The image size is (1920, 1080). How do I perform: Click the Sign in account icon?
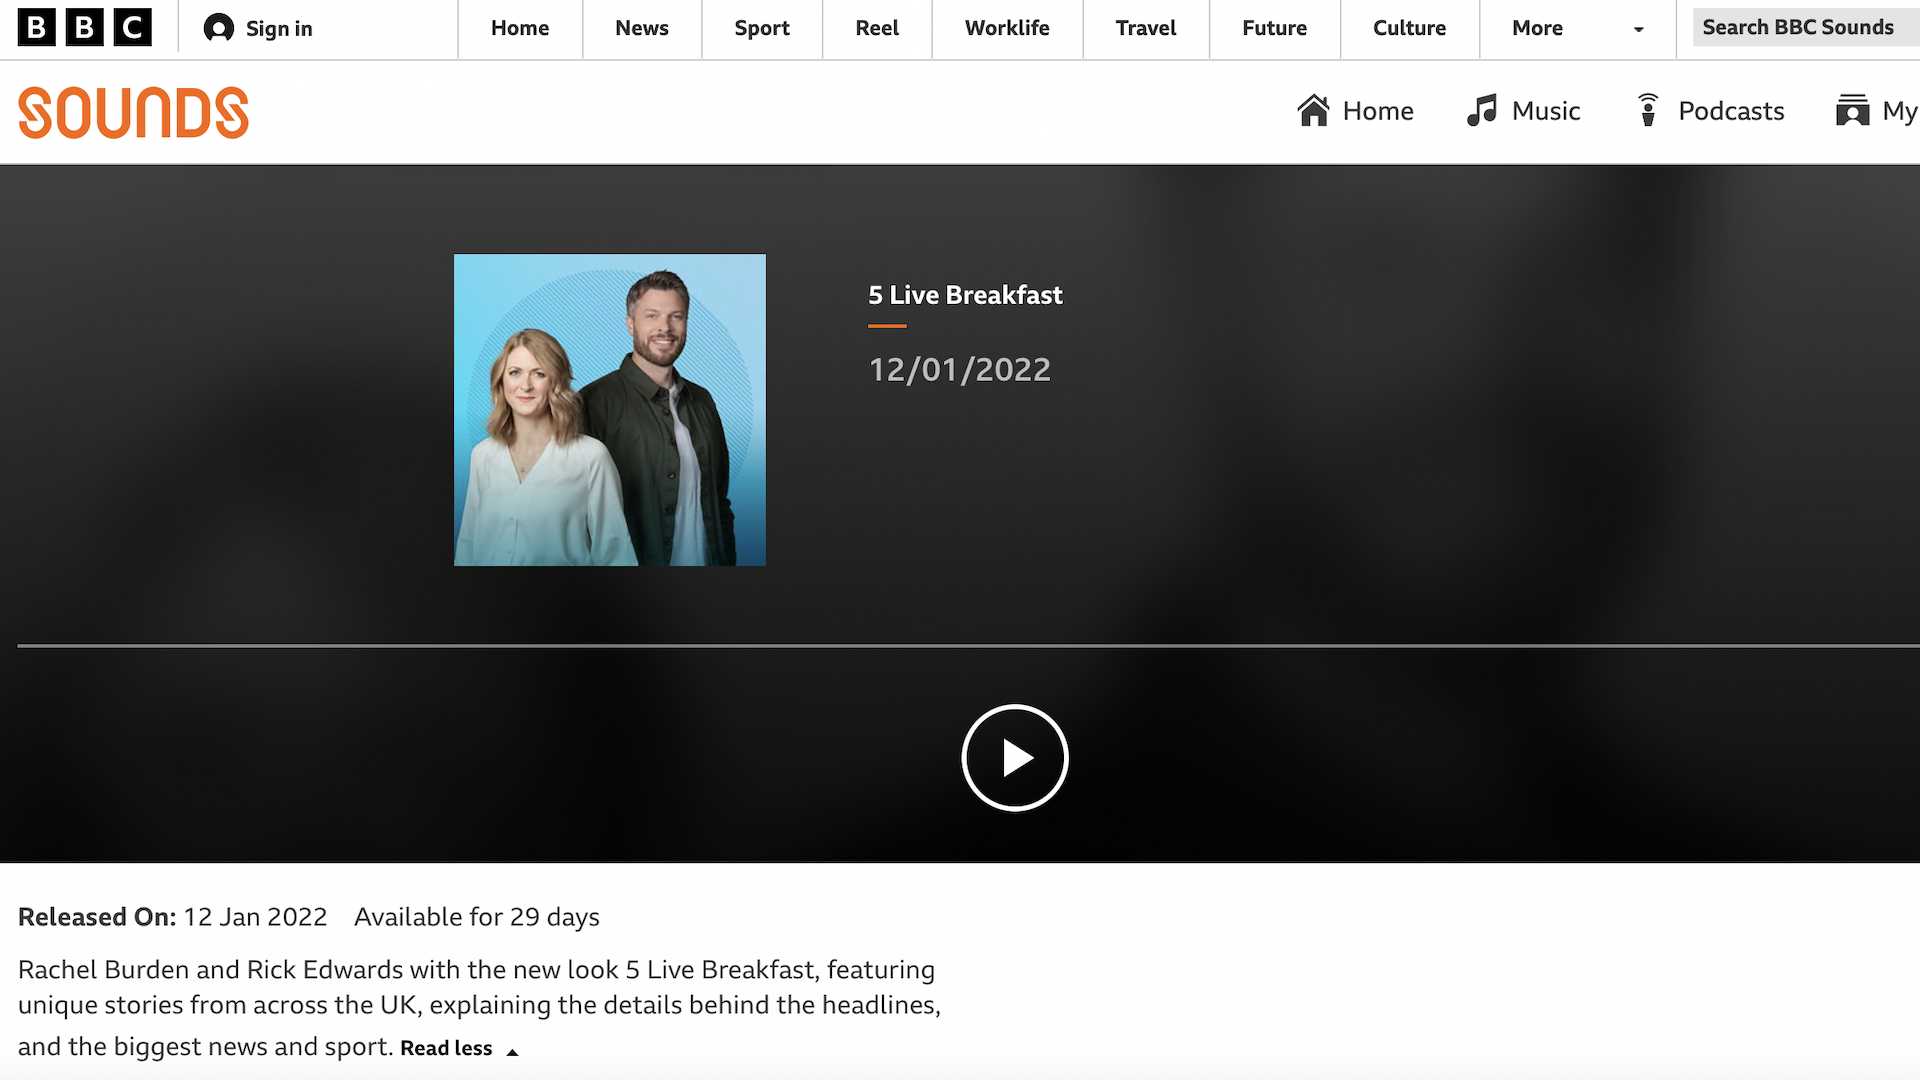pos(218,28)
